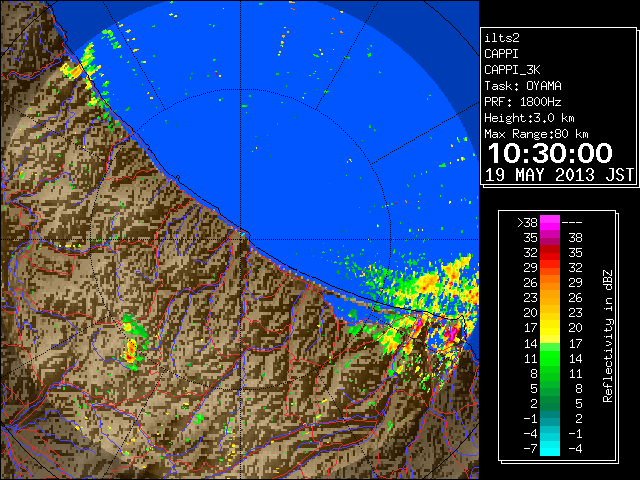Click the 'ilts2' label in info box
This screenshot has width=640, height=480.
point(502,38)
